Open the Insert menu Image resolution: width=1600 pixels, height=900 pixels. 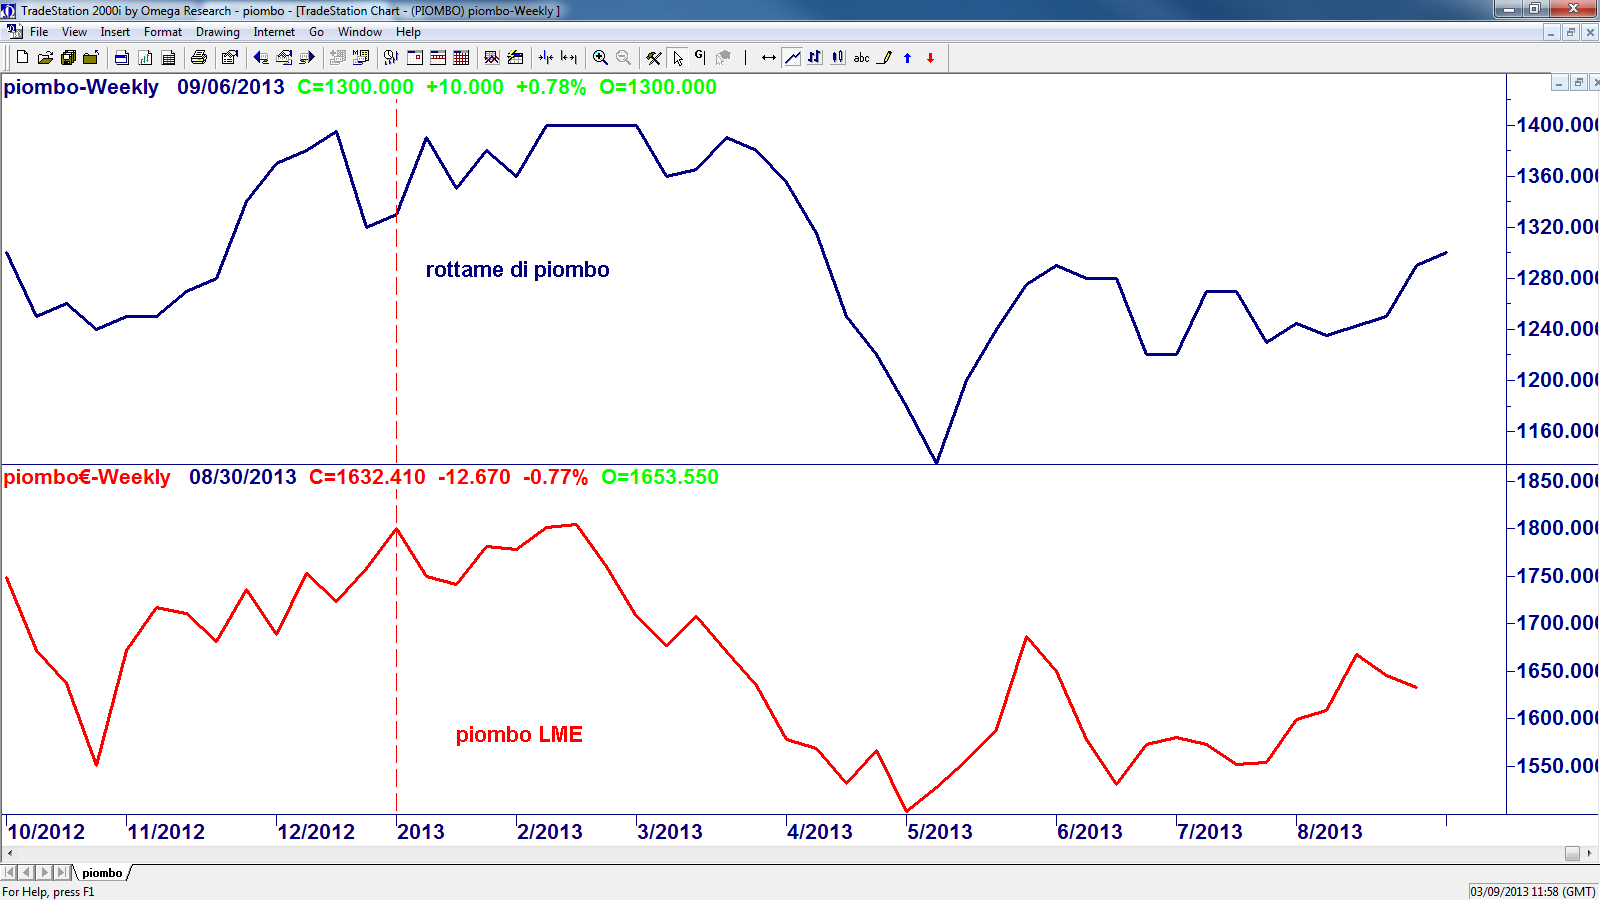click(115, 32)
